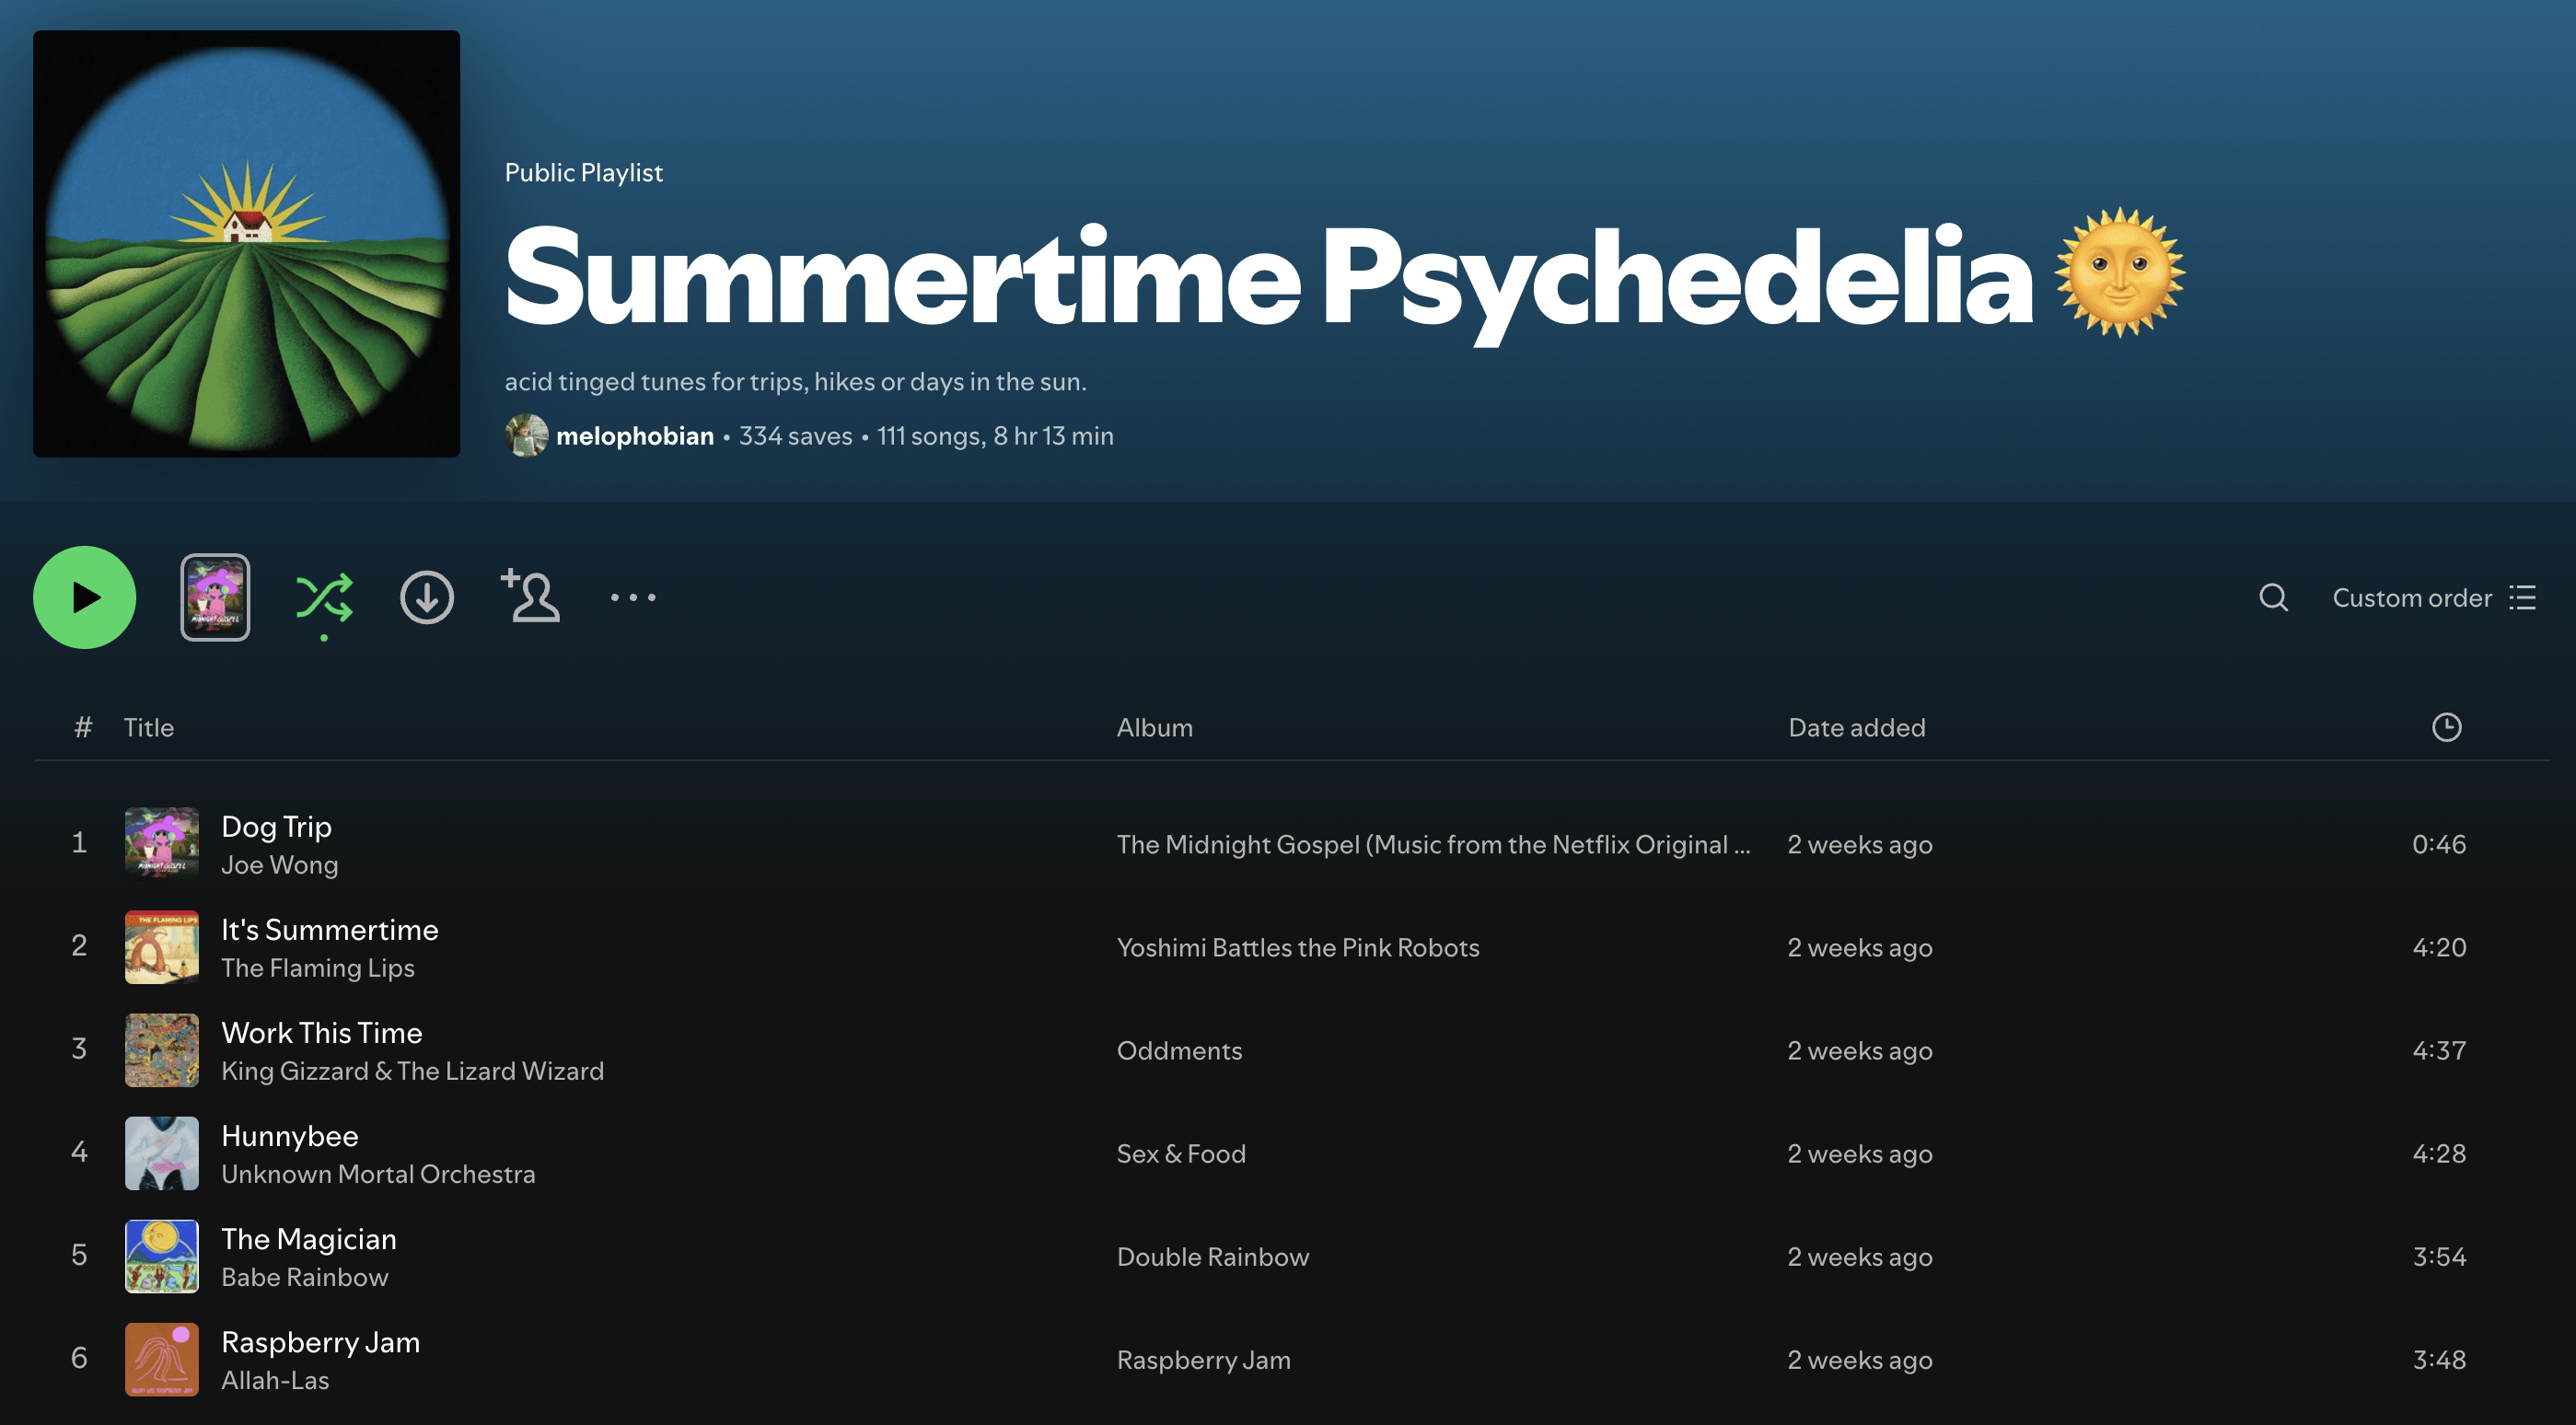The width and height of the screenshot is (2576, 1425).
Task: Click the download playlist icon
Action: [427, 598]
